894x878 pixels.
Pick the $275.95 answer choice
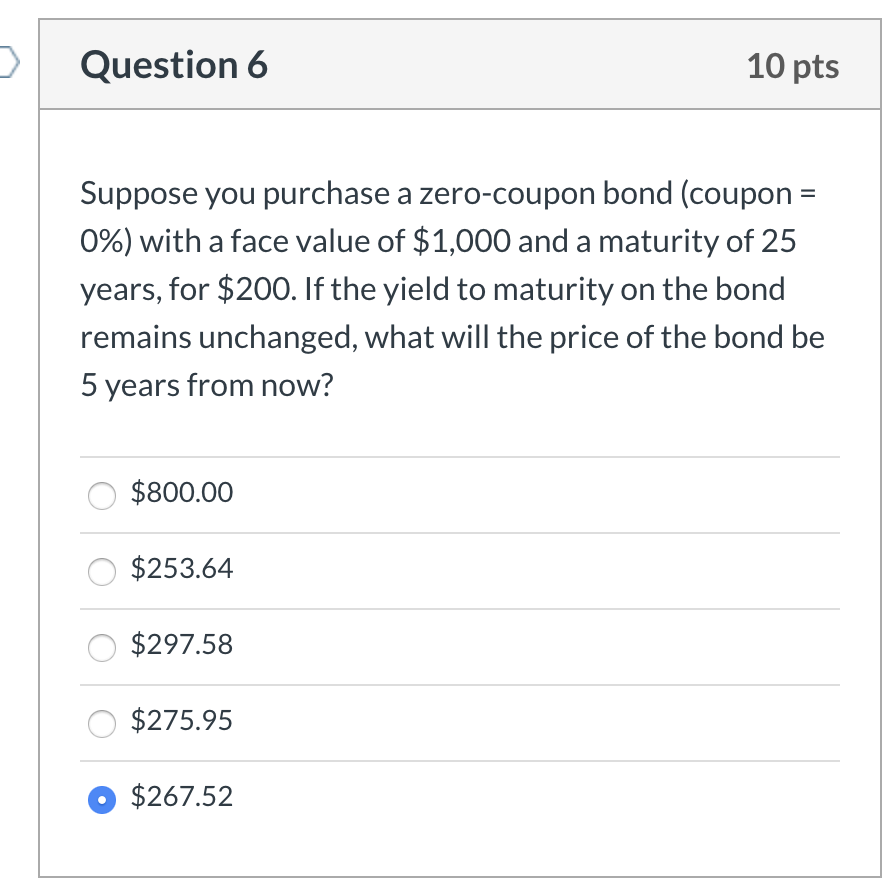(x=101, y=724)
